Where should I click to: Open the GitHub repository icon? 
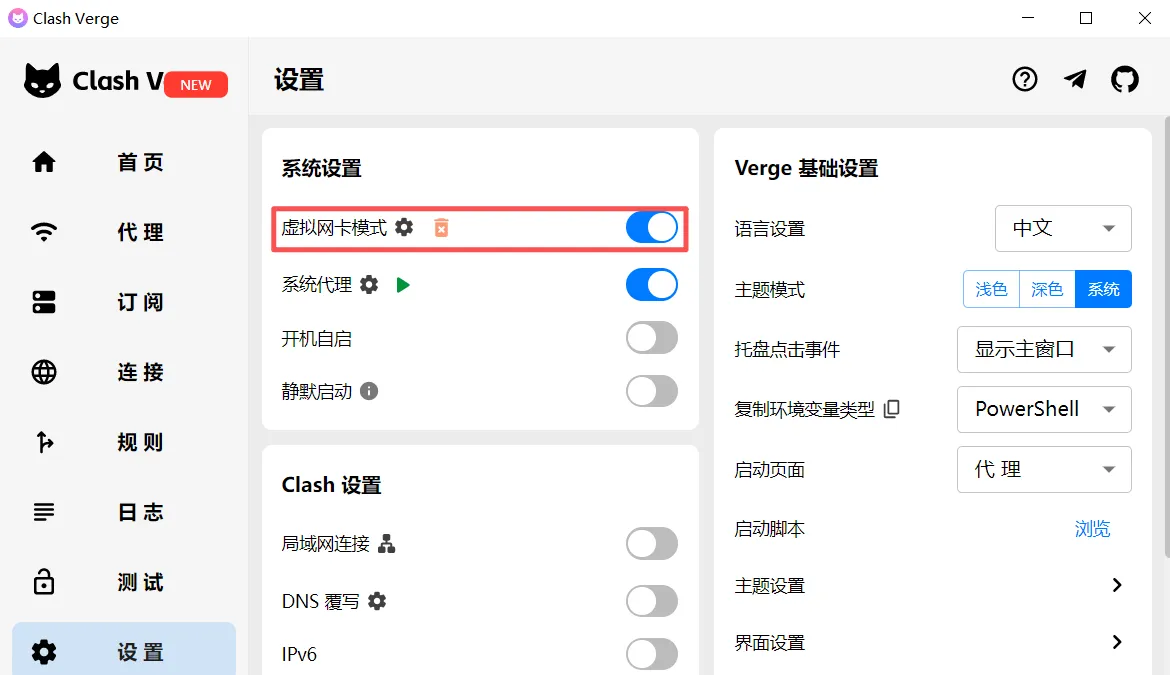(1125, 79)
